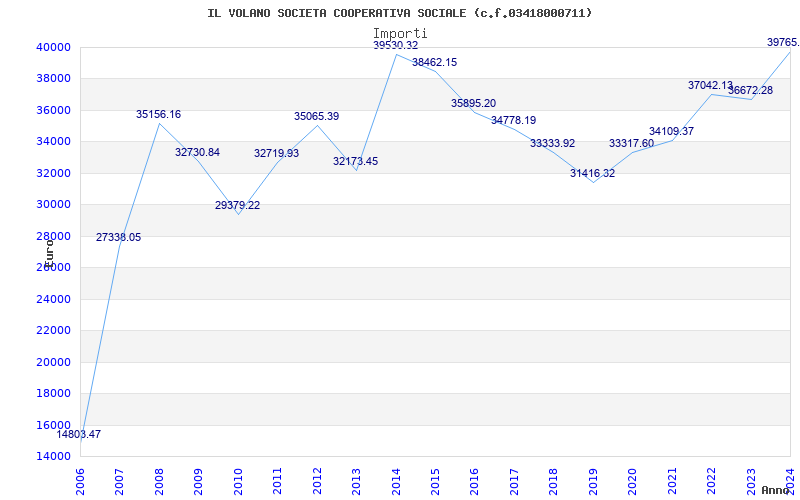Screen dimensions: 800x500
Task: Click the 2017 x-axis year label
Action: click(514, 482)
